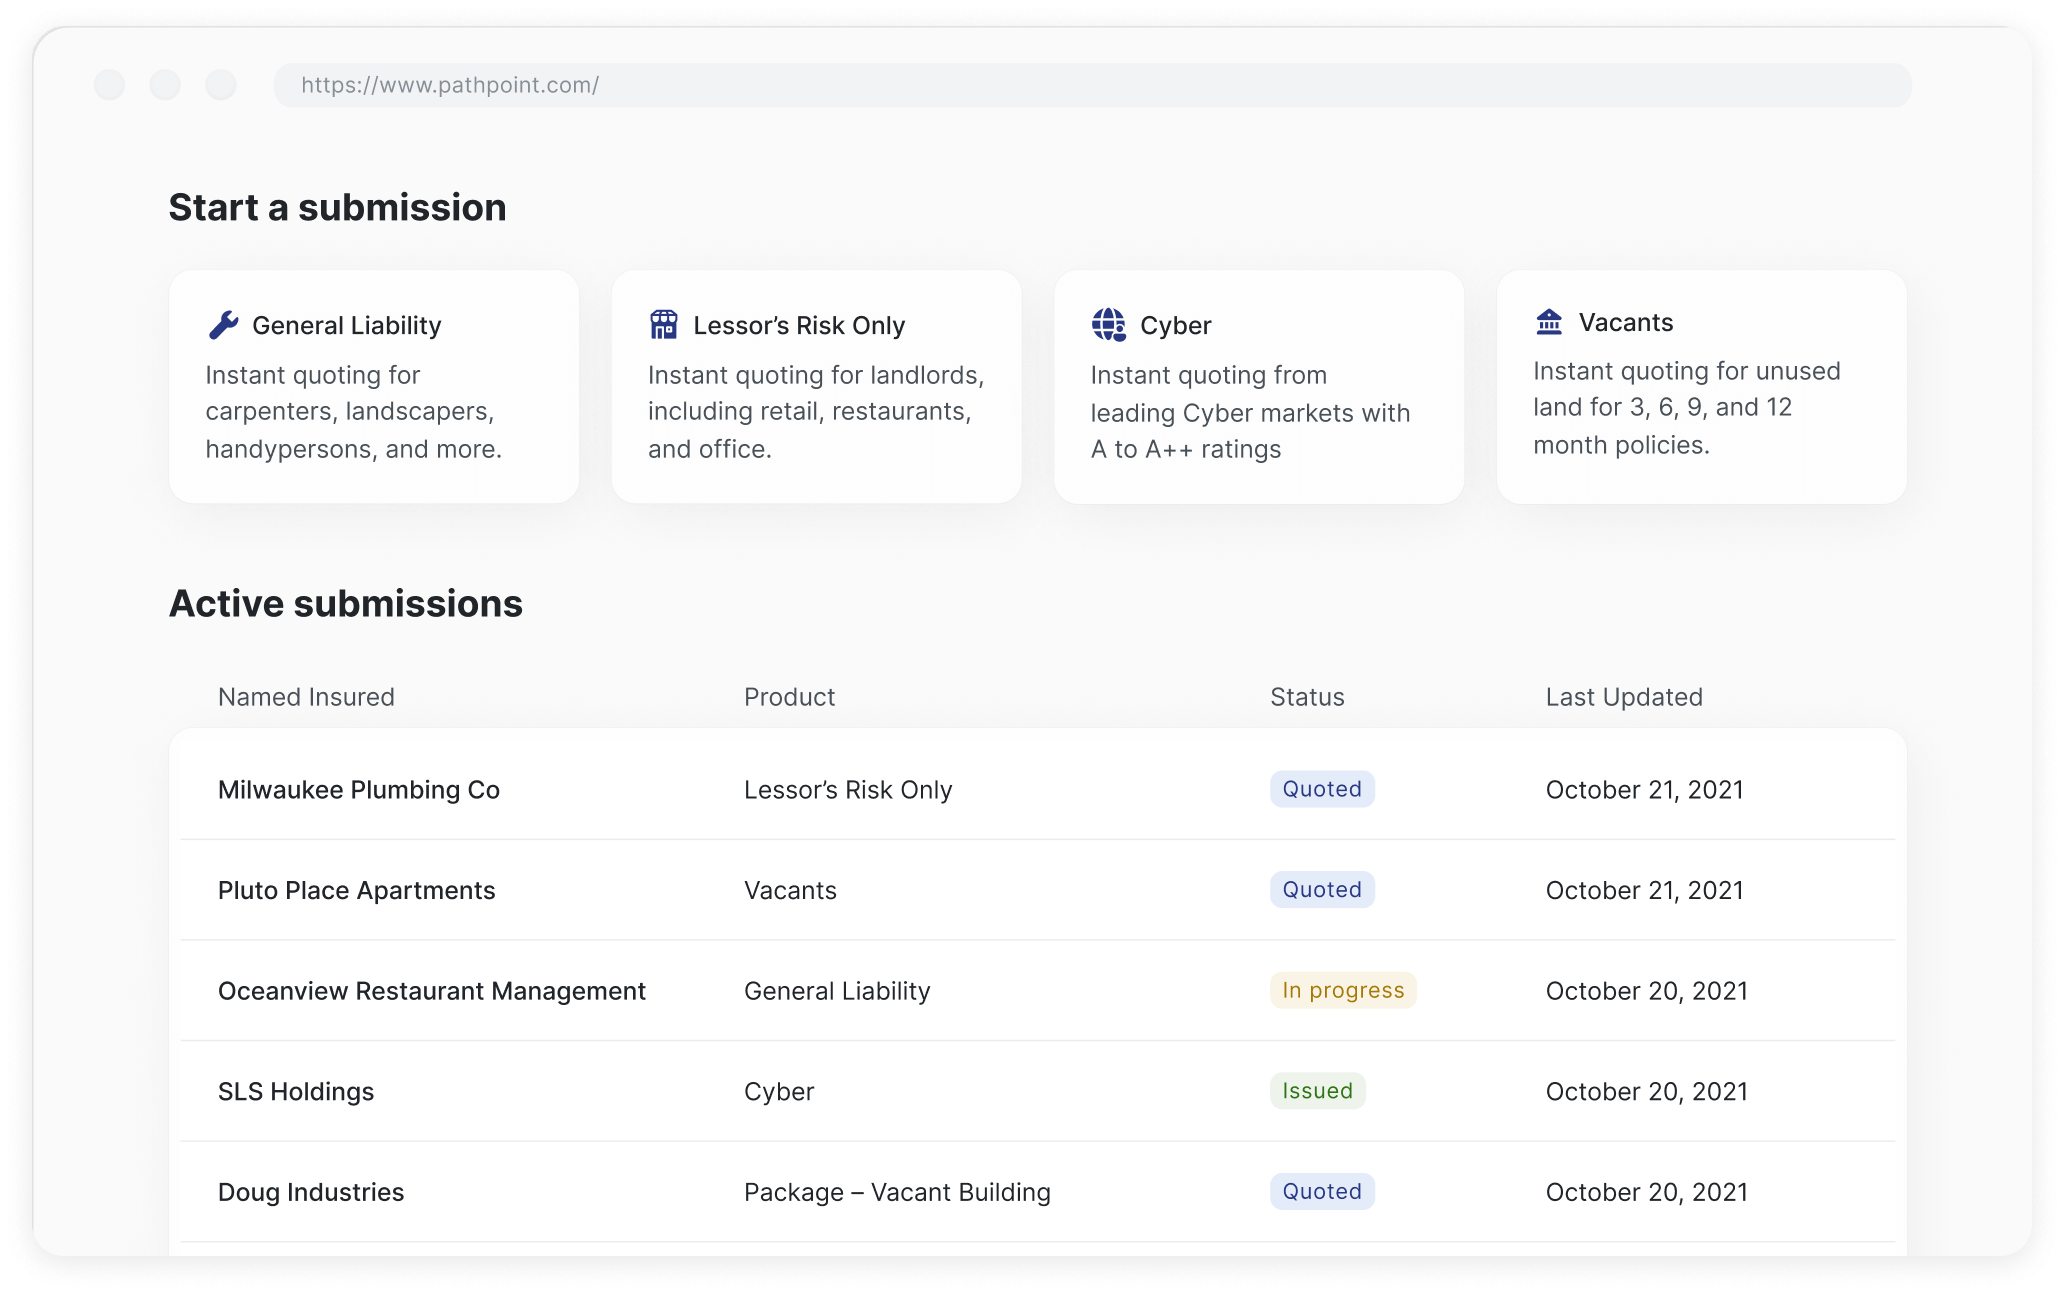Screen dimensions: 2062x1293
Task: Sort the table by Named Insured
Action: [x=306, y=697]
